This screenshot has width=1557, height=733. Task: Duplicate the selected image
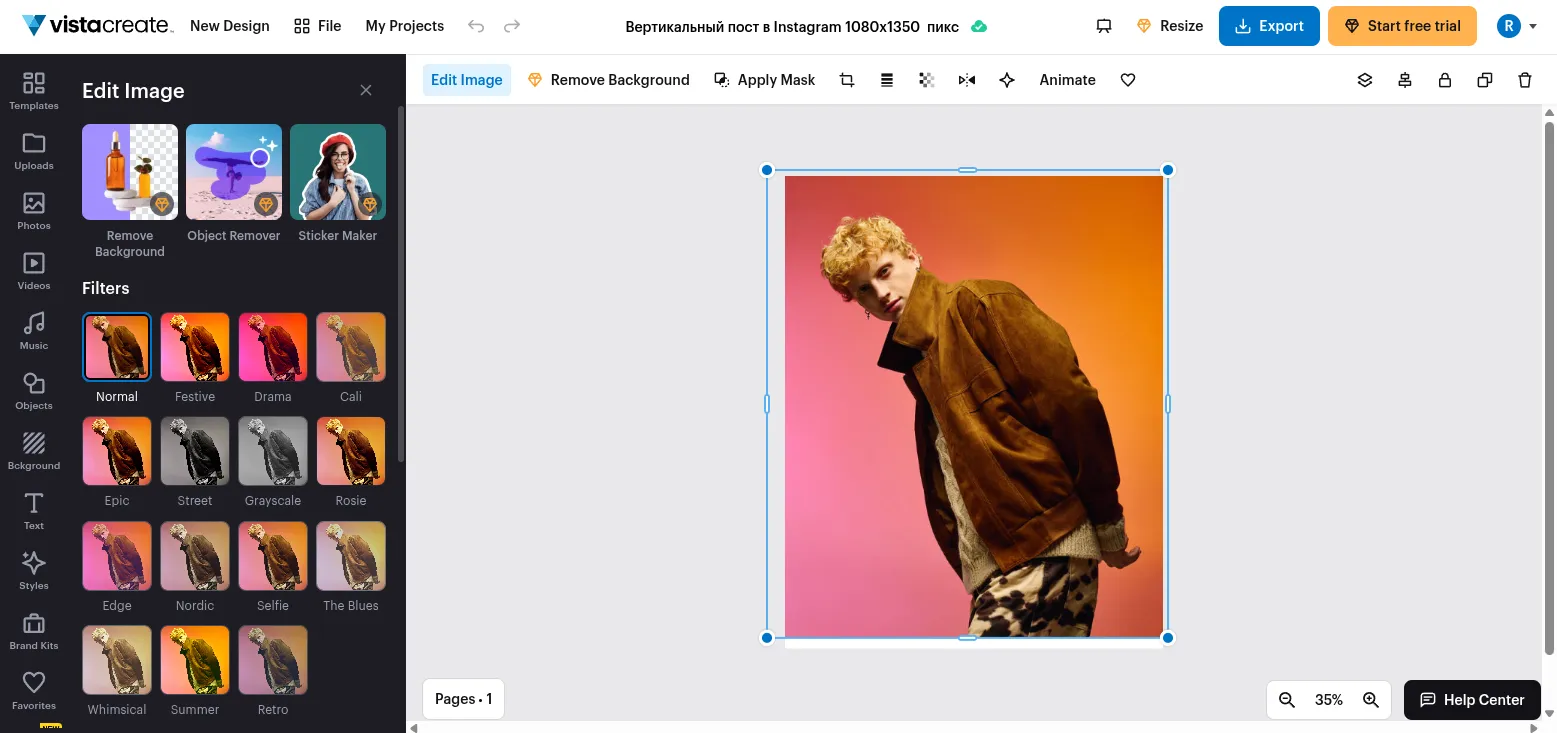pyautogui.click(x=1485, y=79)
